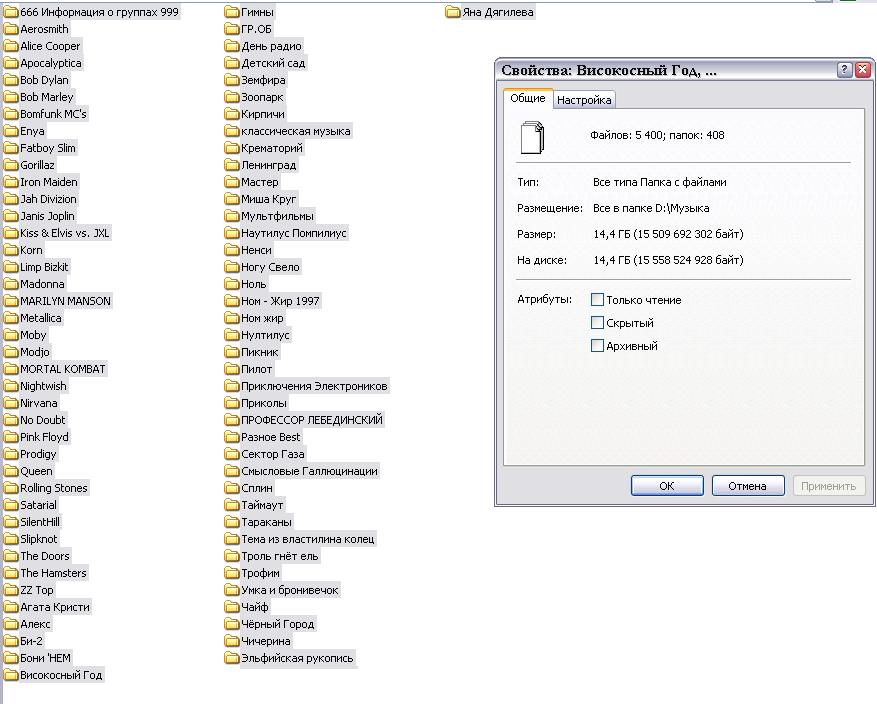
Task: Toggle the 'Скрытый' attribute checkbox
Action: 597,323
